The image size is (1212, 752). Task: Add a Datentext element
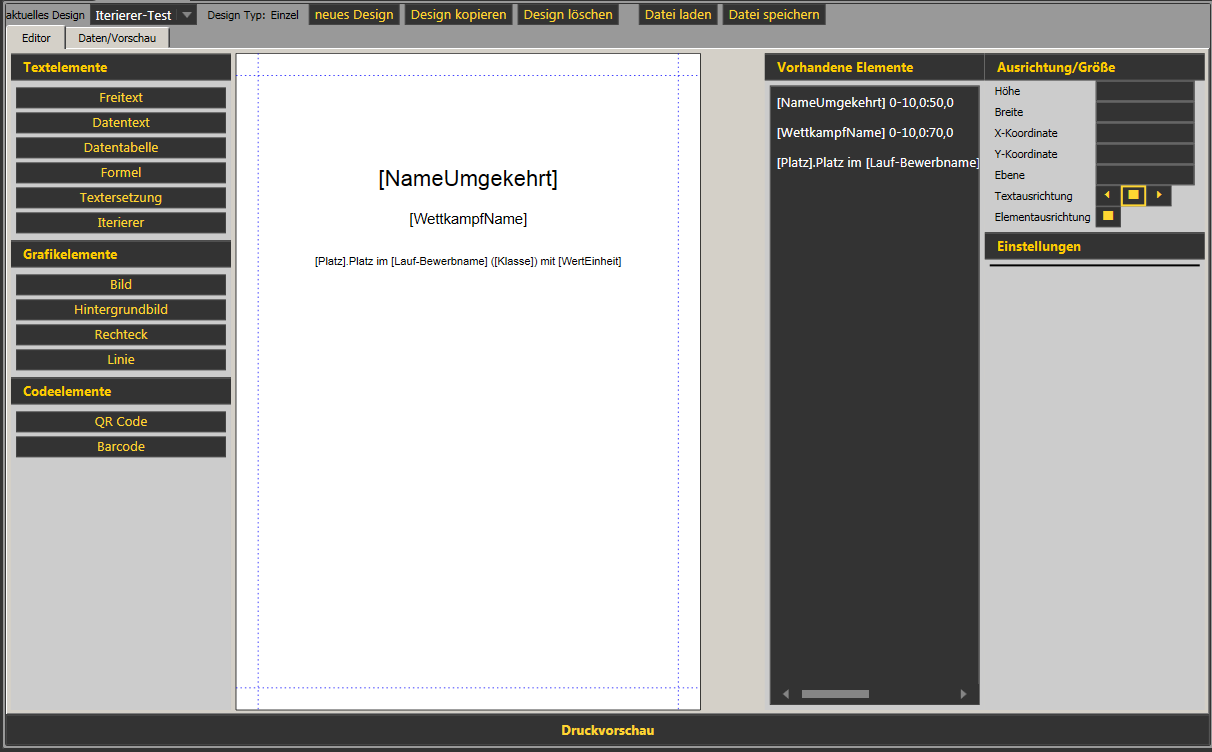121,123
